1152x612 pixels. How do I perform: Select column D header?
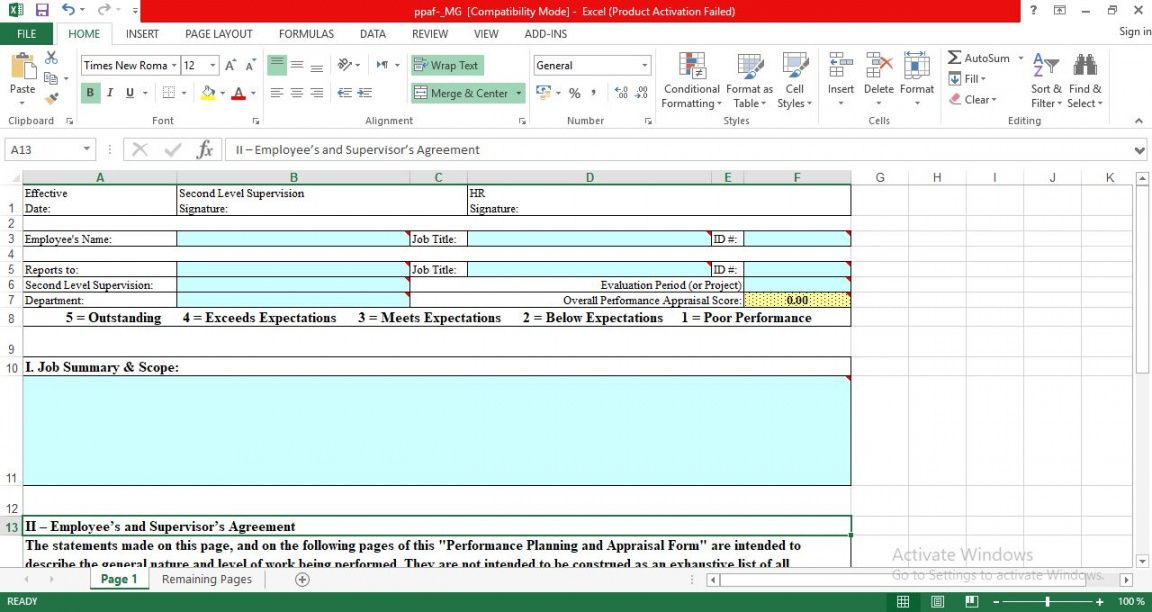[589, 177]
